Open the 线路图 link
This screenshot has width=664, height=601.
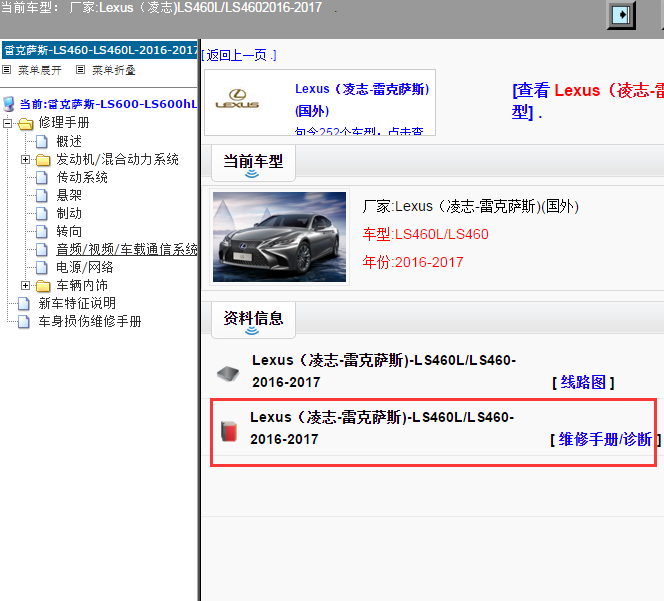[583, 382]
